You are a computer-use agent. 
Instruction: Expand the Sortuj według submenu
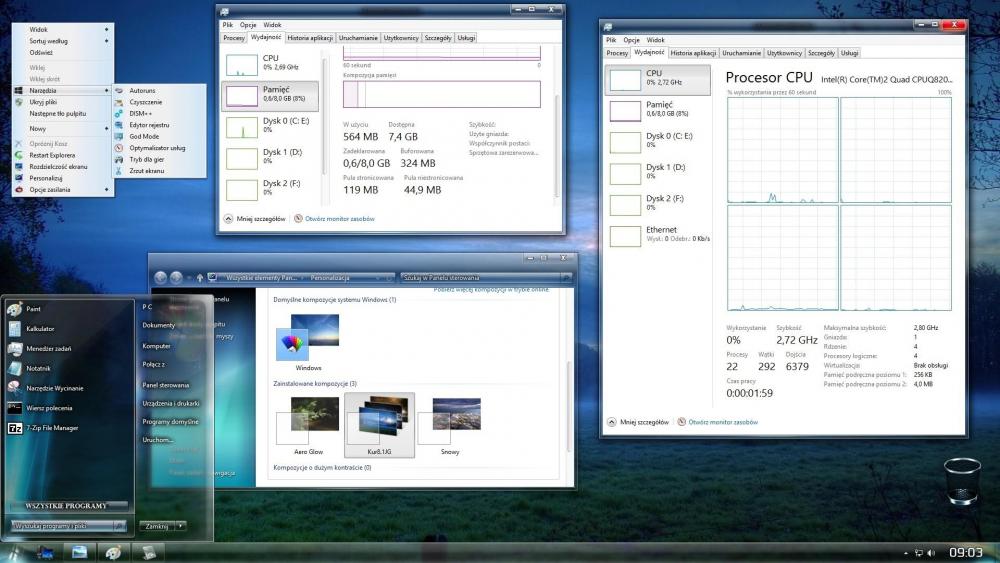(48, 41)
